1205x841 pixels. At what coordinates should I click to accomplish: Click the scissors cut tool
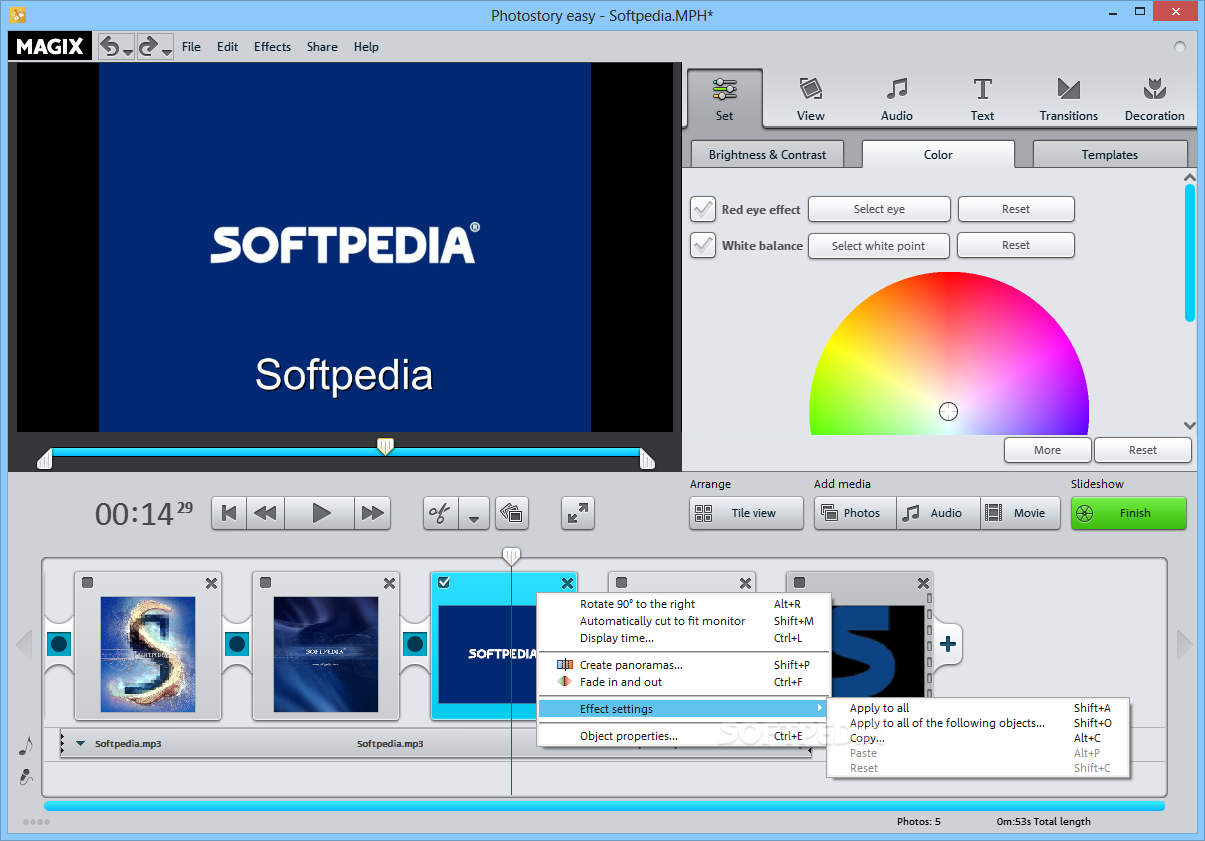(x=440, y=513)
